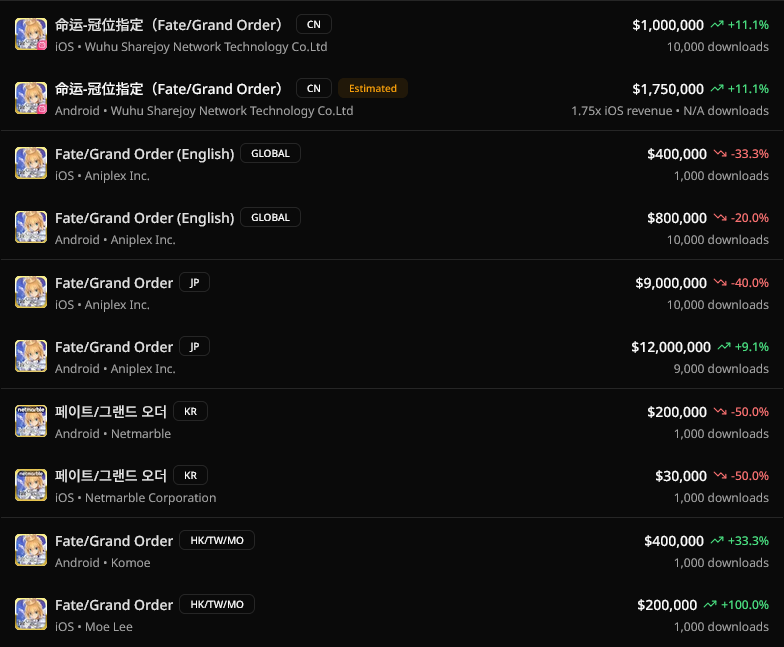Click the Netmarble Corporation iOS KR app icon
The width and height of the screenshot is (784, 647).
tap(31, 485)
